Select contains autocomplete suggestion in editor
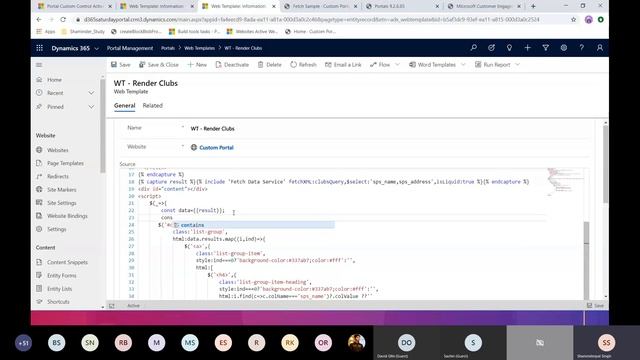 (x=253, y=225)
